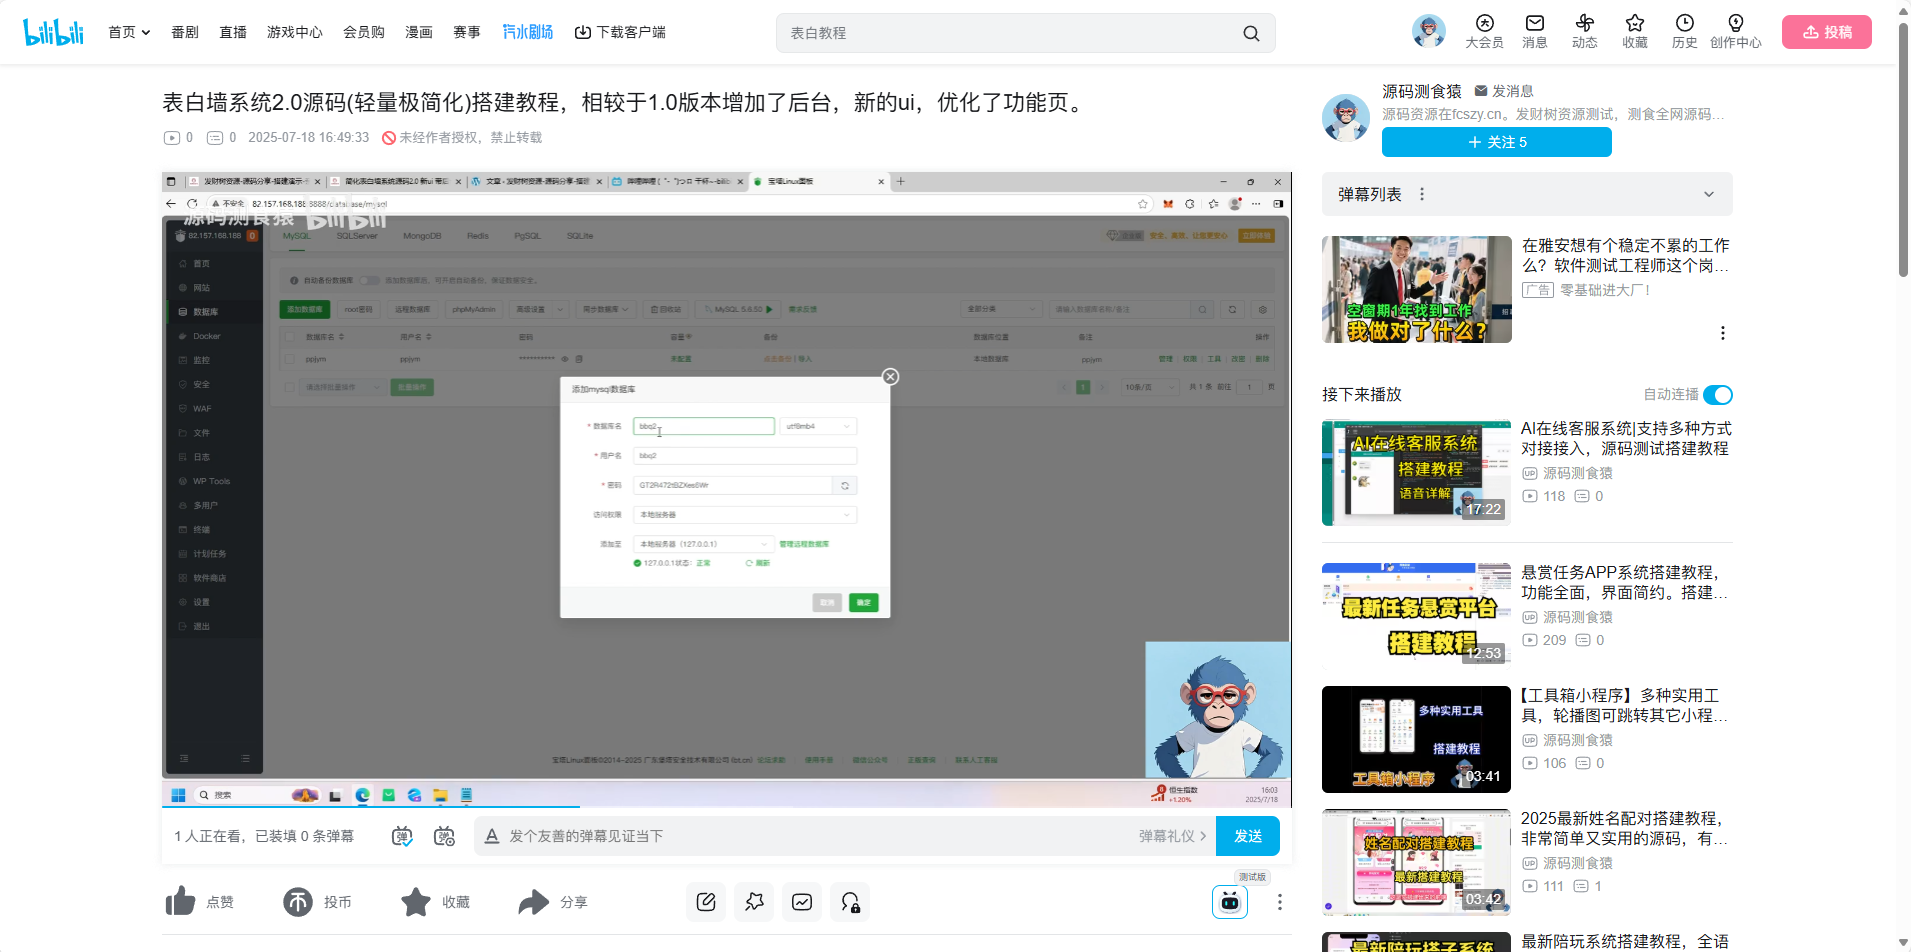Click the pink 投稿 upload button

pos(1827,32)
